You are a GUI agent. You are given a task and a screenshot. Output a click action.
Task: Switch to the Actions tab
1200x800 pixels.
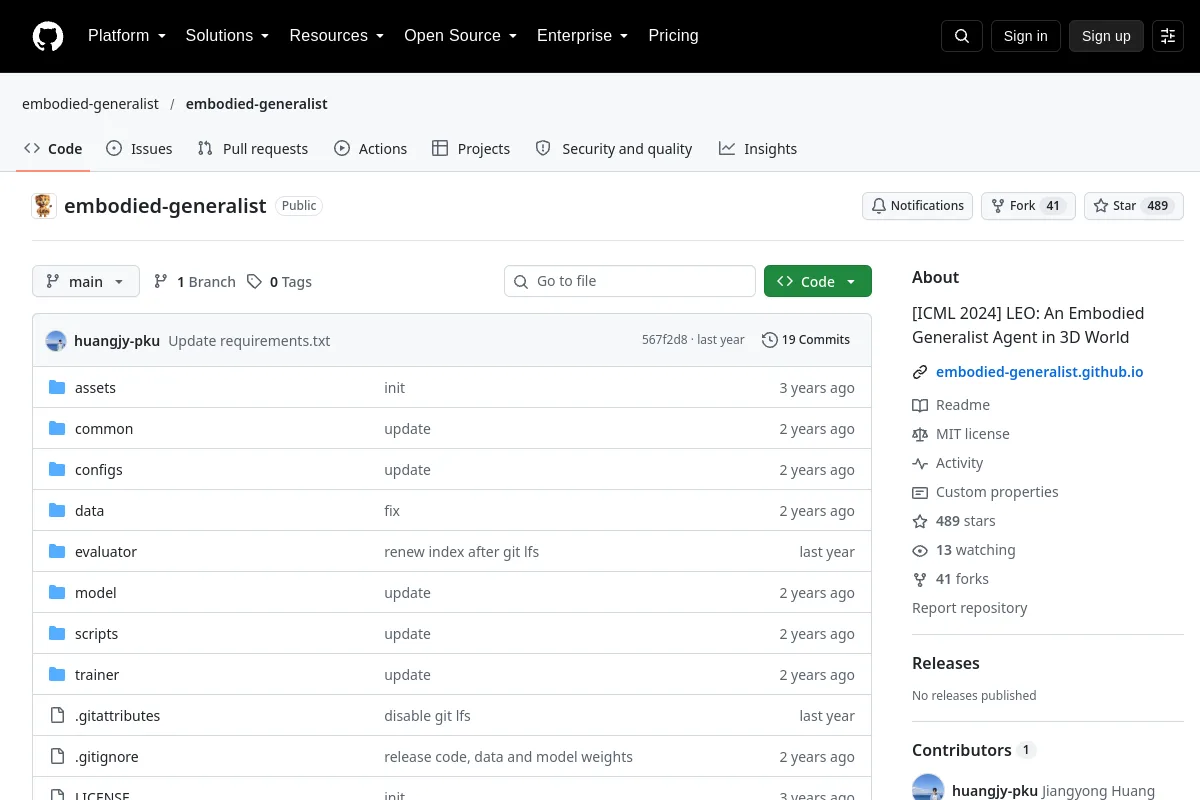point(371,149)
